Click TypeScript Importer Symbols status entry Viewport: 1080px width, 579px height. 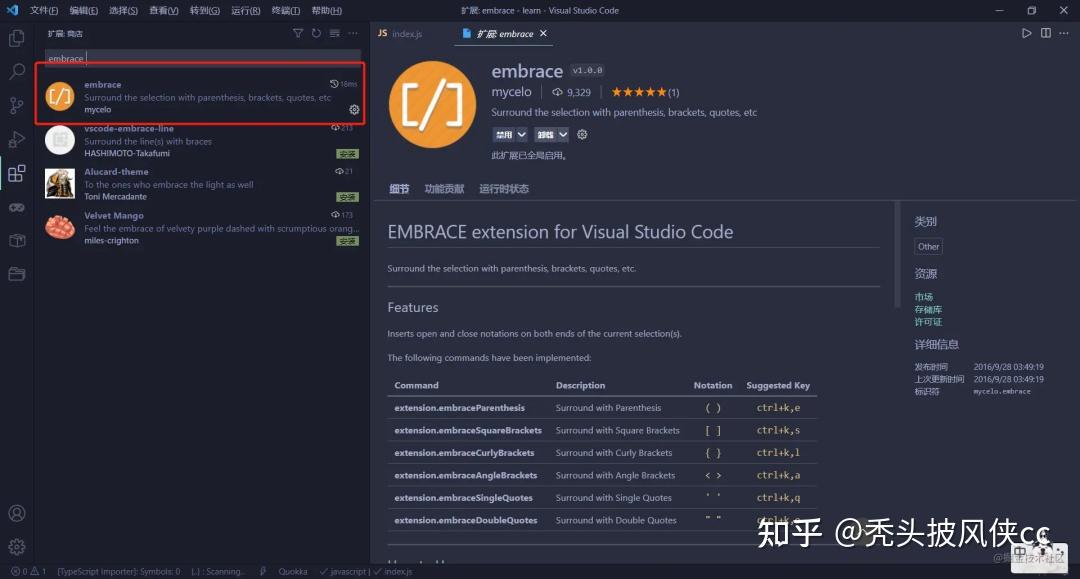pos(118,571)
